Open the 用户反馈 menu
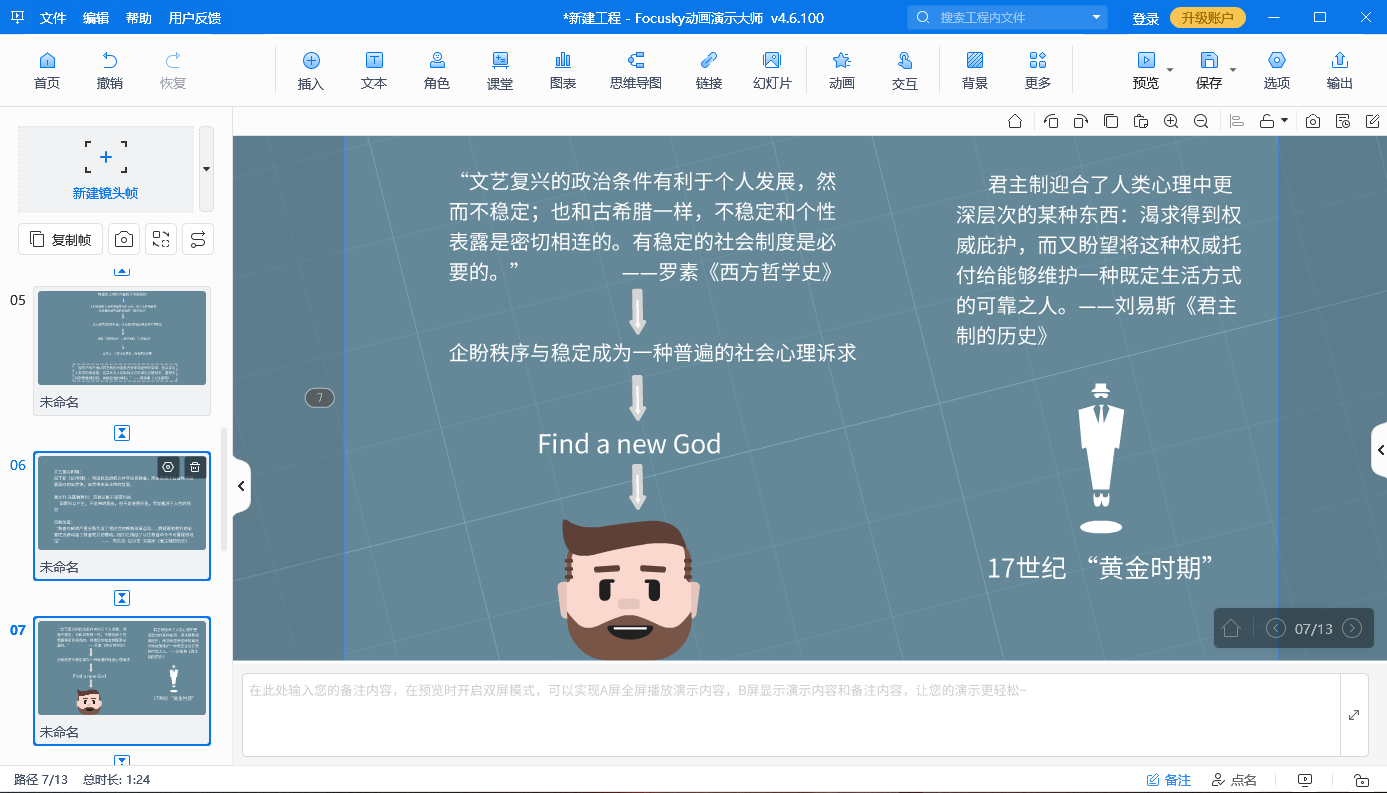Viewport: 1387px width, 793px height. (195, 18)
